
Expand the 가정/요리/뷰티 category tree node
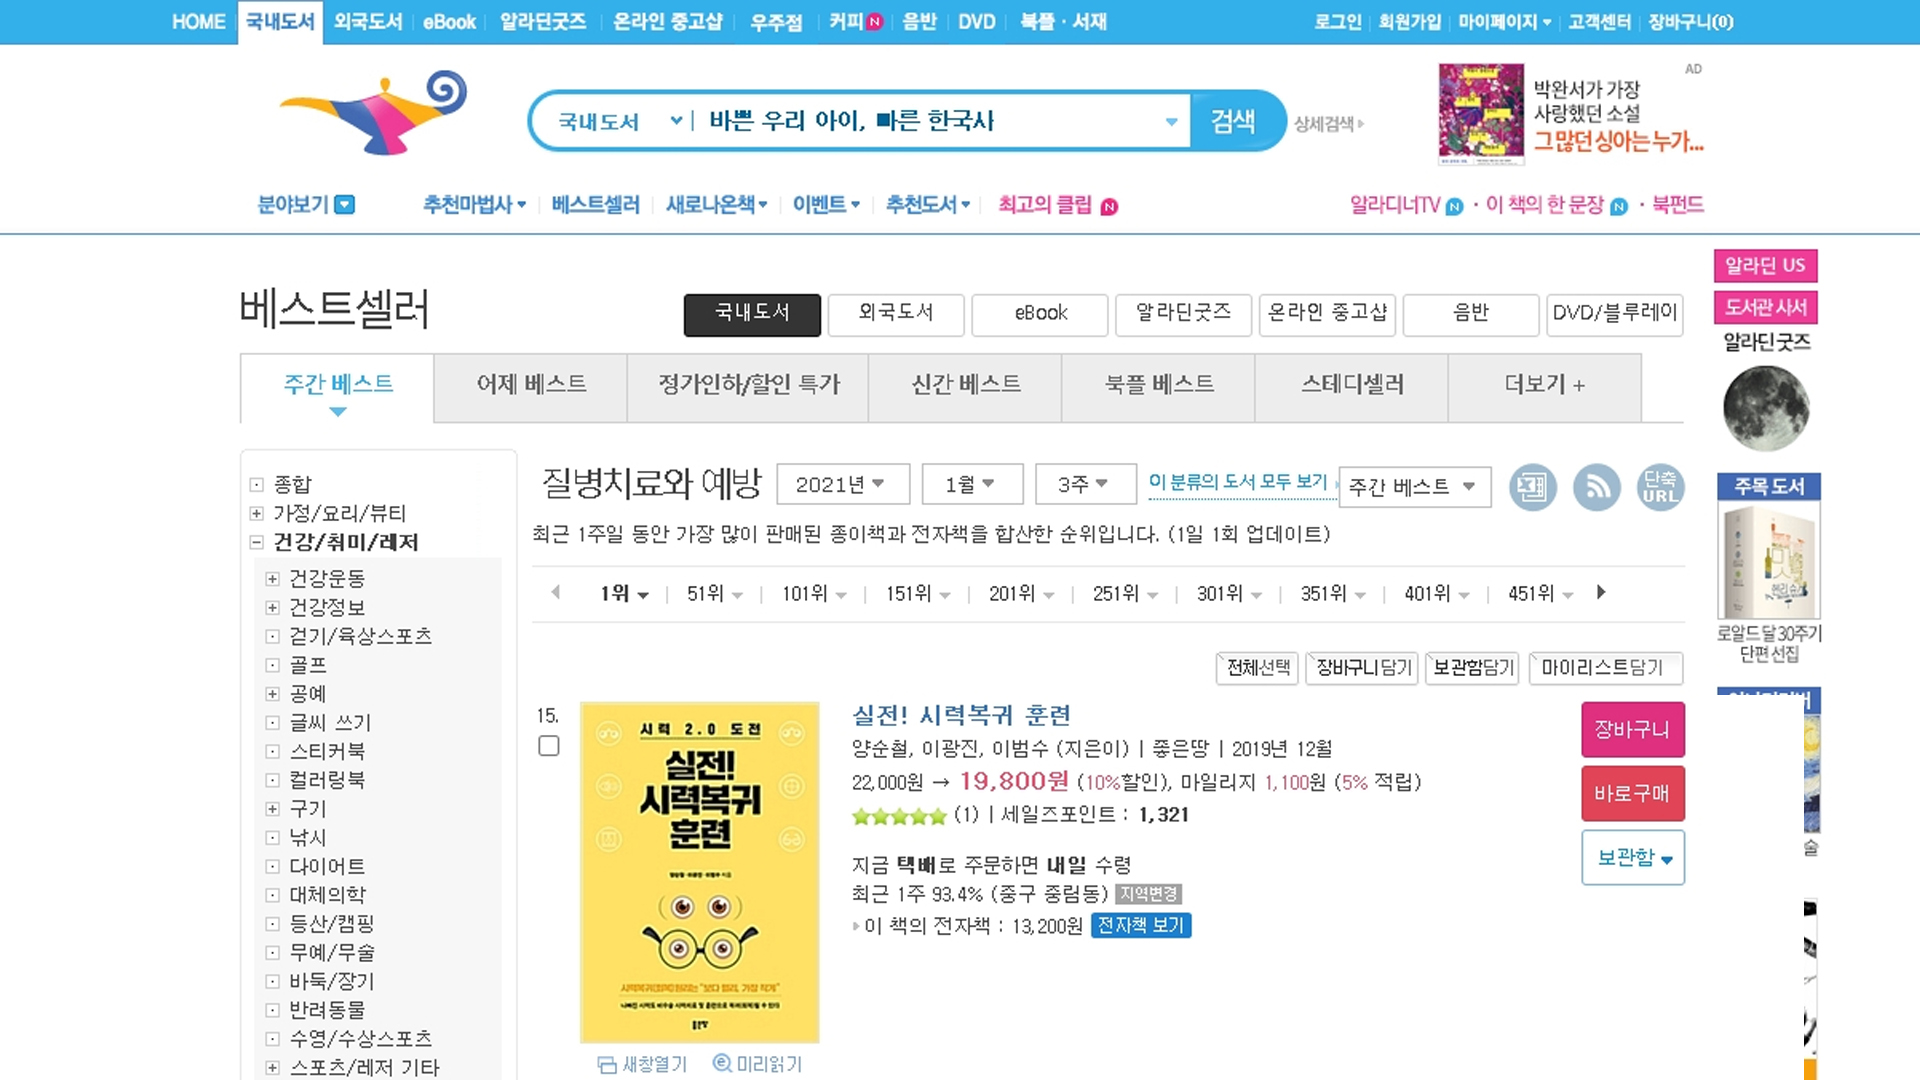(257, 513)
